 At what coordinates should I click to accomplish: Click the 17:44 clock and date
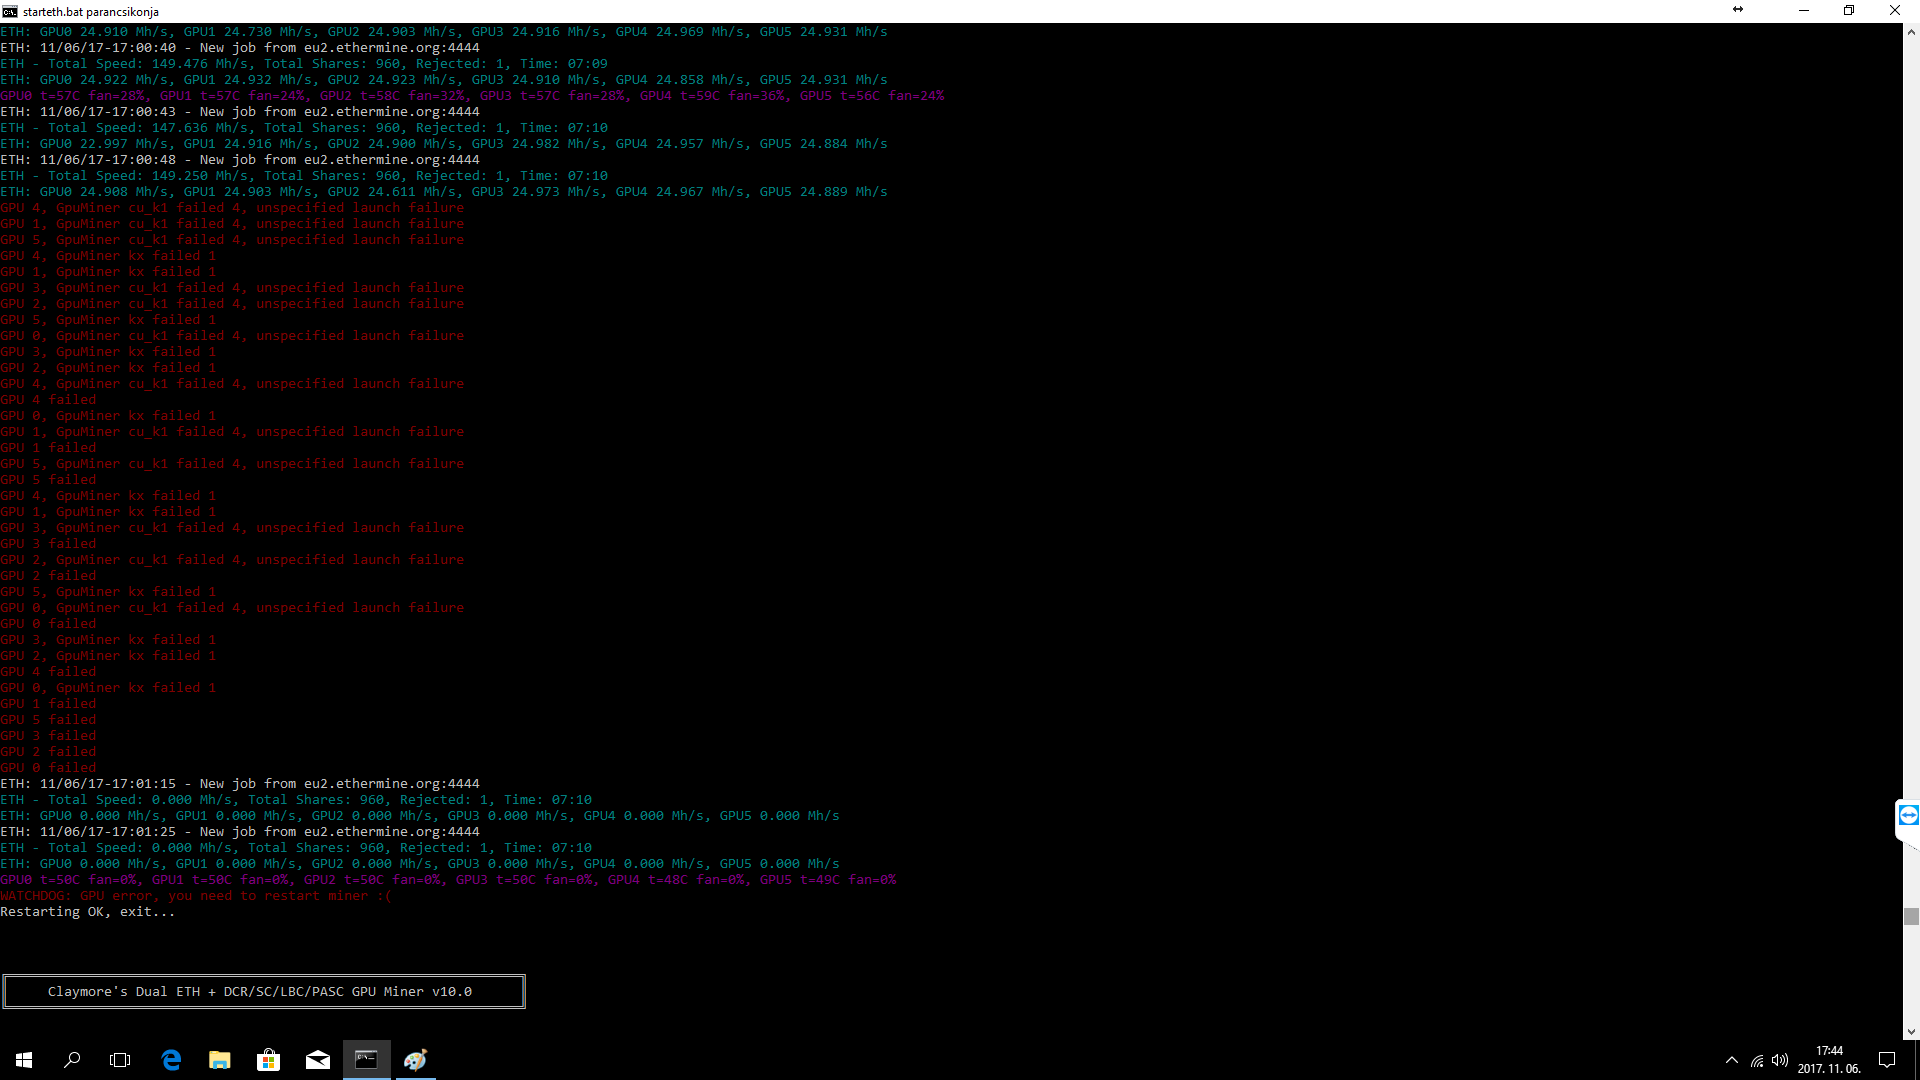click(1829, 1060)
